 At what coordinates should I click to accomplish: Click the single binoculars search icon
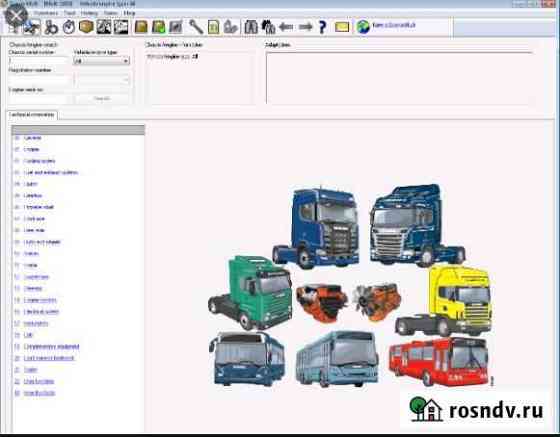[251, 27]
